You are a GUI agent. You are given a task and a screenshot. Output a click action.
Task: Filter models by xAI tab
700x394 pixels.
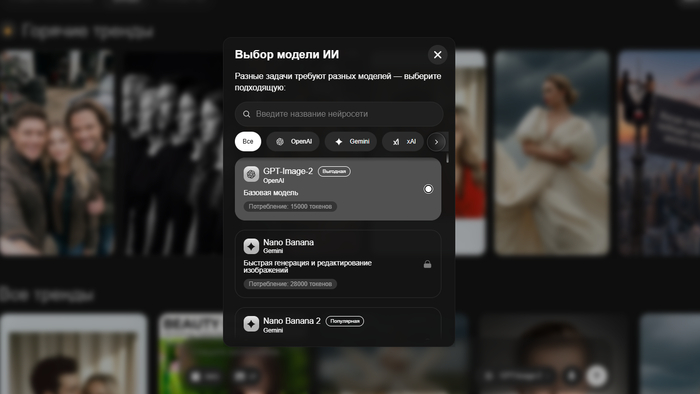coord(403,141)
